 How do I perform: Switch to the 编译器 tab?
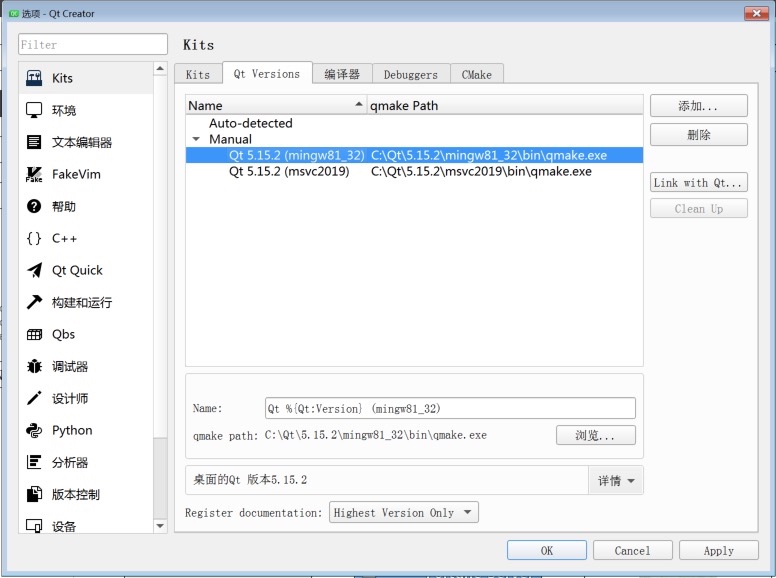click(342, 74)
